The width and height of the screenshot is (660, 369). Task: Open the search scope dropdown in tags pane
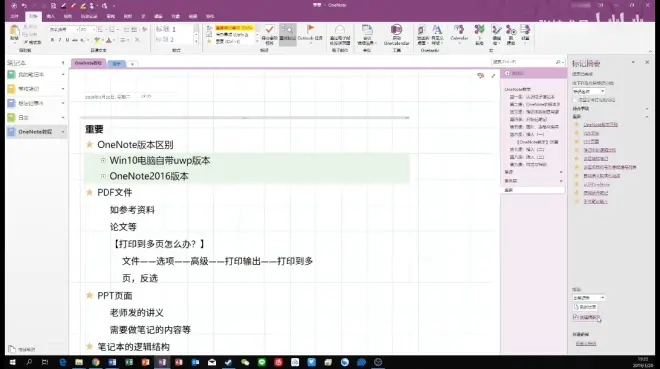(588, 297)
